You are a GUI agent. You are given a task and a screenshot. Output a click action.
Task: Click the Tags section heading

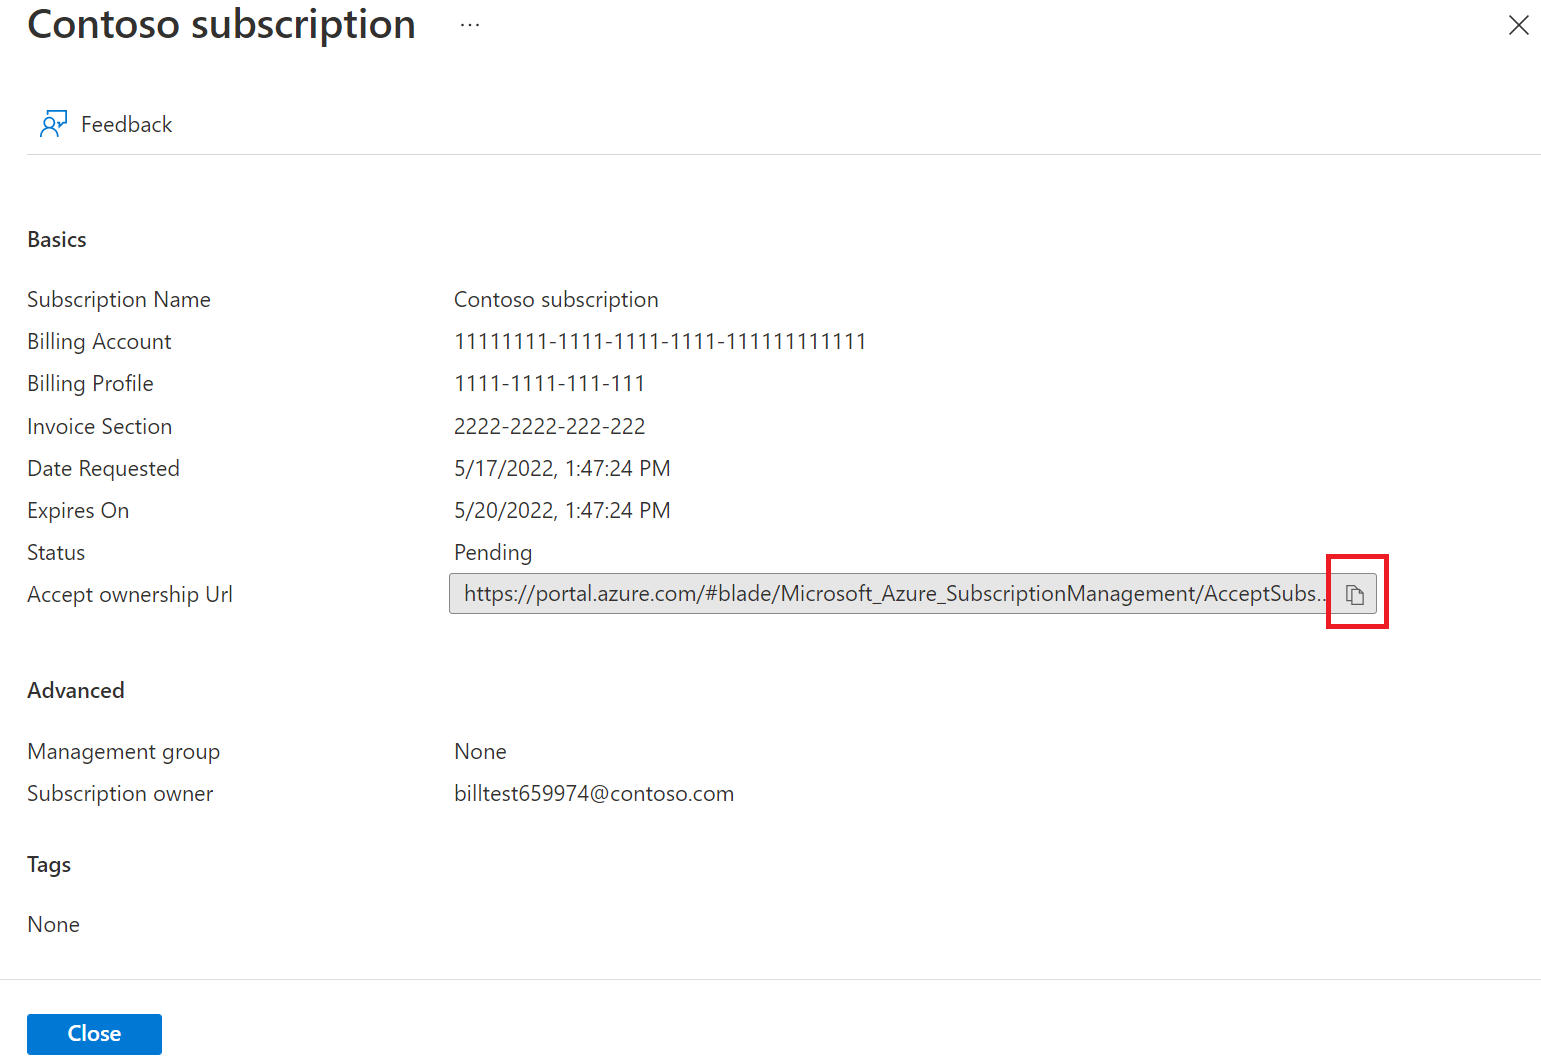coord(49,864)
